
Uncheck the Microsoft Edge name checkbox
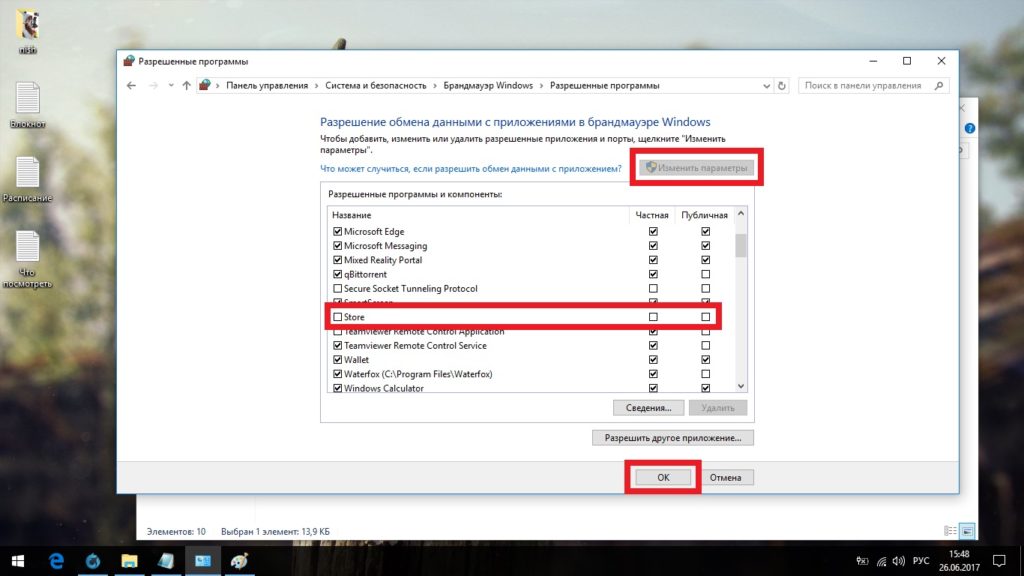click(338, 231)
